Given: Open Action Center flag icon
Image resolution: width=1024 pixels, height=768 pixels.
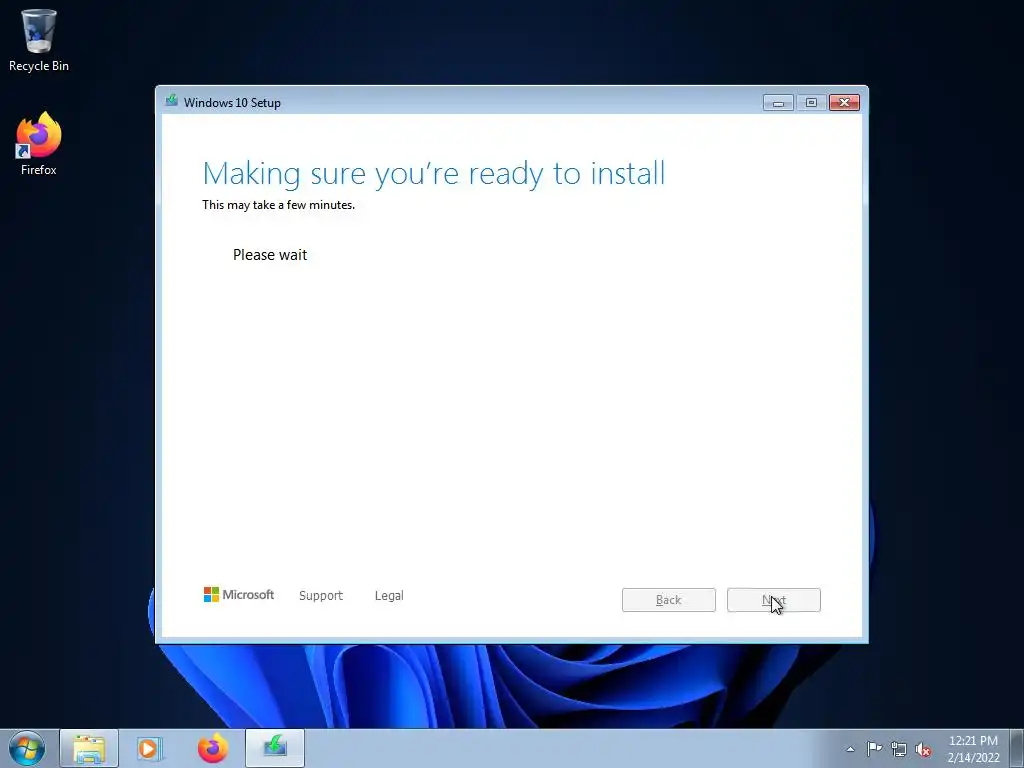Looking at the screenshot, I should tap(874, 749).
